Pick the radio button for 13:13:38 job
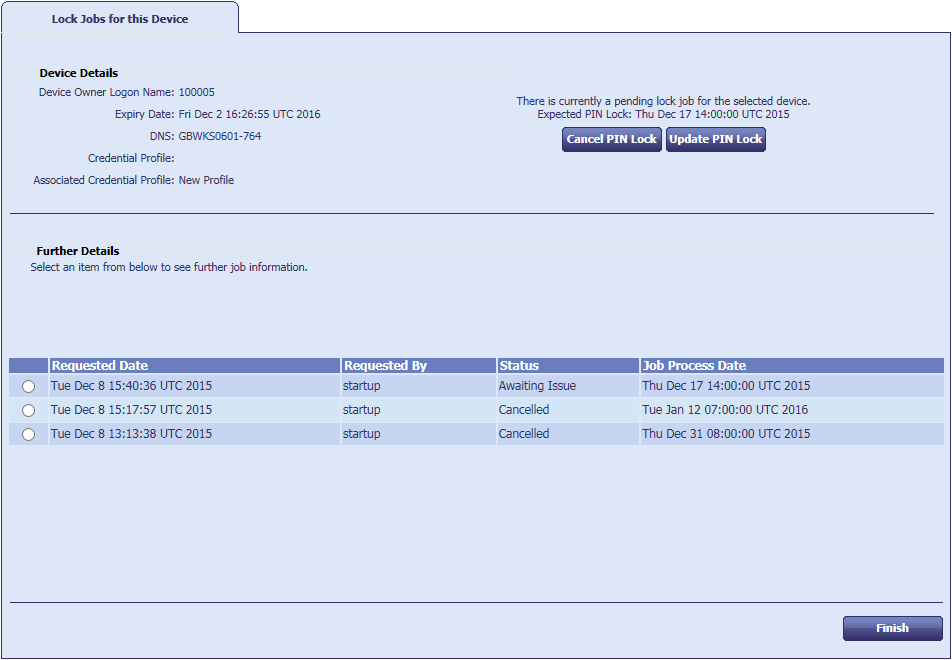This screenshot has height=660, width=952. pyautogui.click(x=28, y=434)
